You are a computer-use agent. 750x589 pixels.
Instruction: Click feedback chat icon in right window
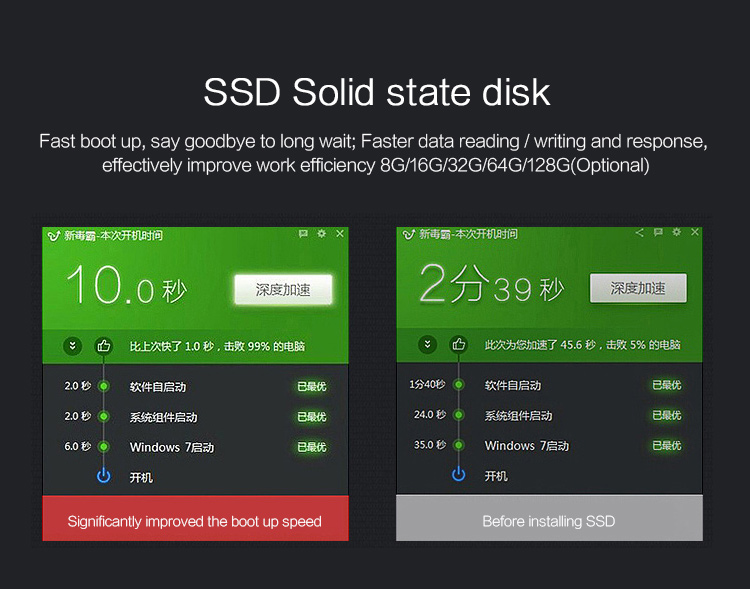pyautogui.click(x=658, y=232)
